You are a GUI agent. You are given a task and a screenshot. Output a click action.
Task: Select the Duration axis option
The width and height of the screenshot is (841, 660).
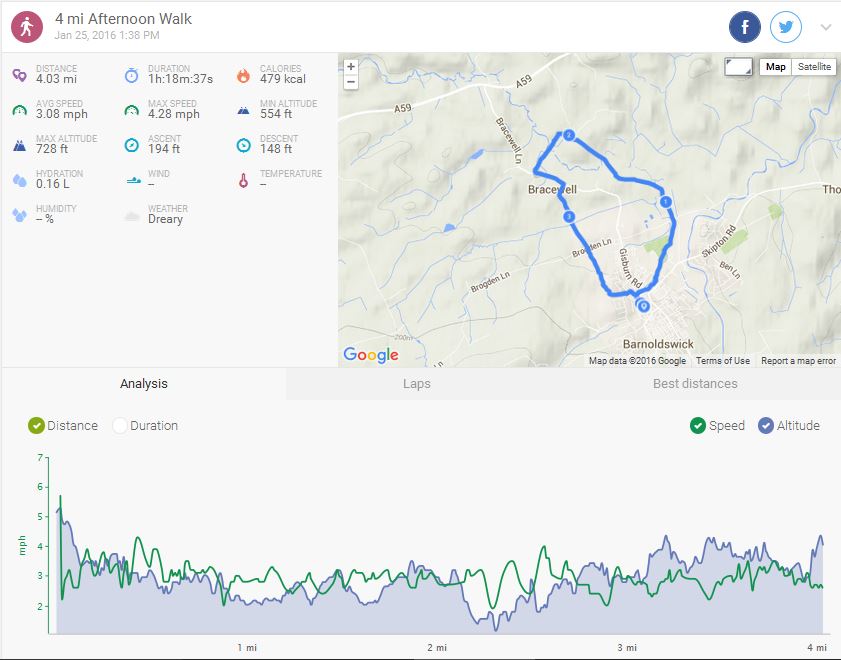pos(121,425)
